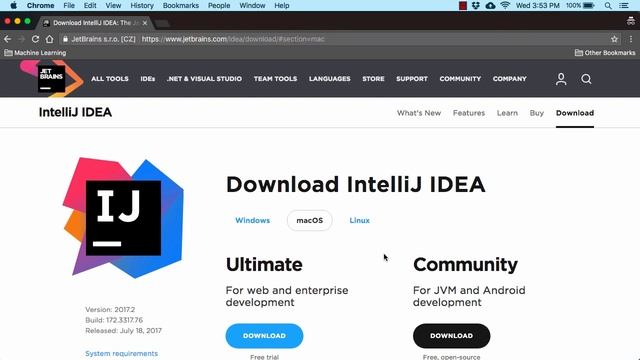Open the File menu
Image resolution: width=640 pixels, height=360 pixels.
pyautogui.click(x=69, y=5)
